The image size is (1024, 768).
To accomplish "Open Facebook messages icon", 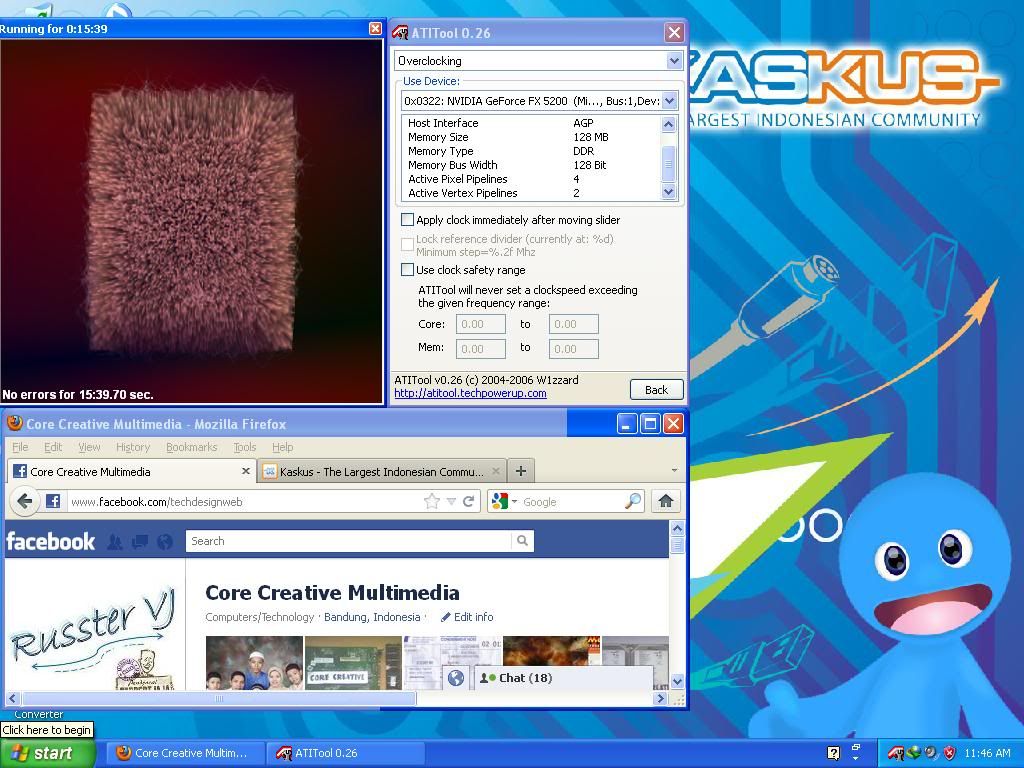I will (140, 541).
